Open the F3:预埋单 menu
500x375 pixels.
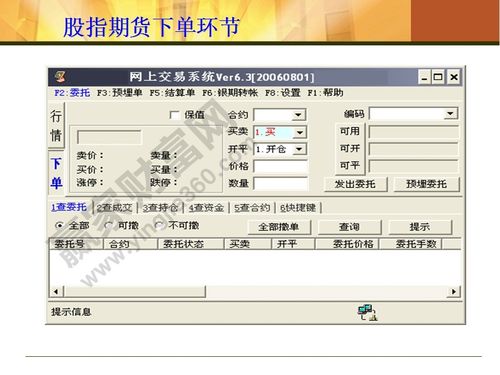119,93
